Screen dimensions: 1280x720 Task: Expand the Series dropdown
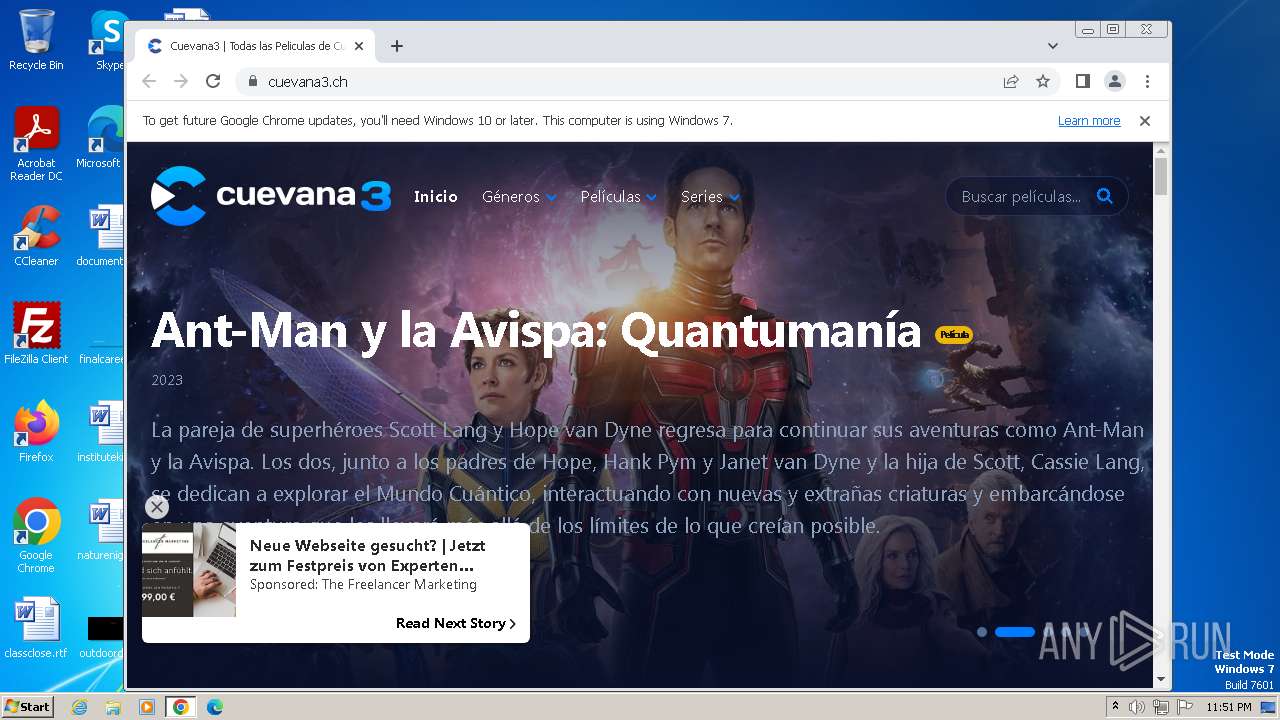tap(710, 197)
